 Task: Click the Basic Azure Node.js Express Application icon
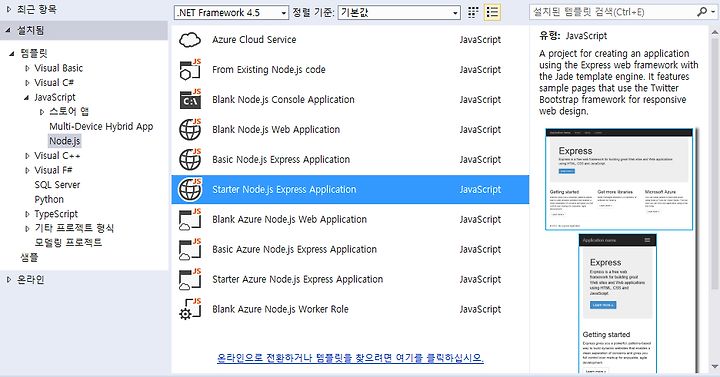tap(190, 249)
